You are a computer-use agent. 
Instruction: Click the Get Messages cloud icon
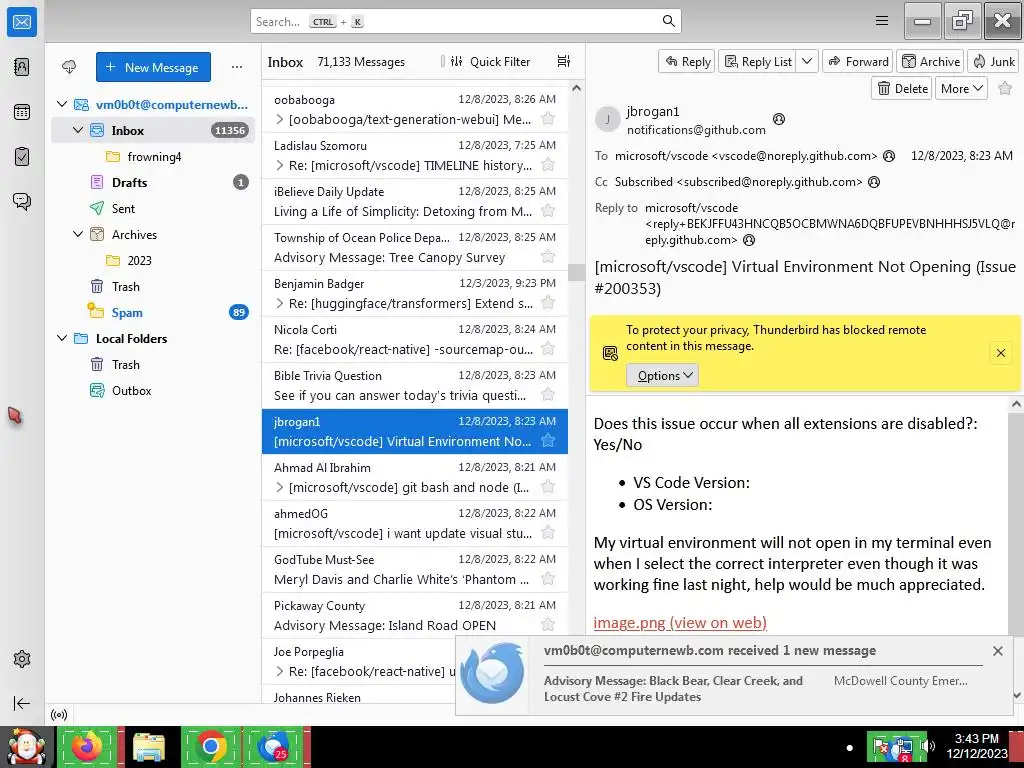[69, 67]
